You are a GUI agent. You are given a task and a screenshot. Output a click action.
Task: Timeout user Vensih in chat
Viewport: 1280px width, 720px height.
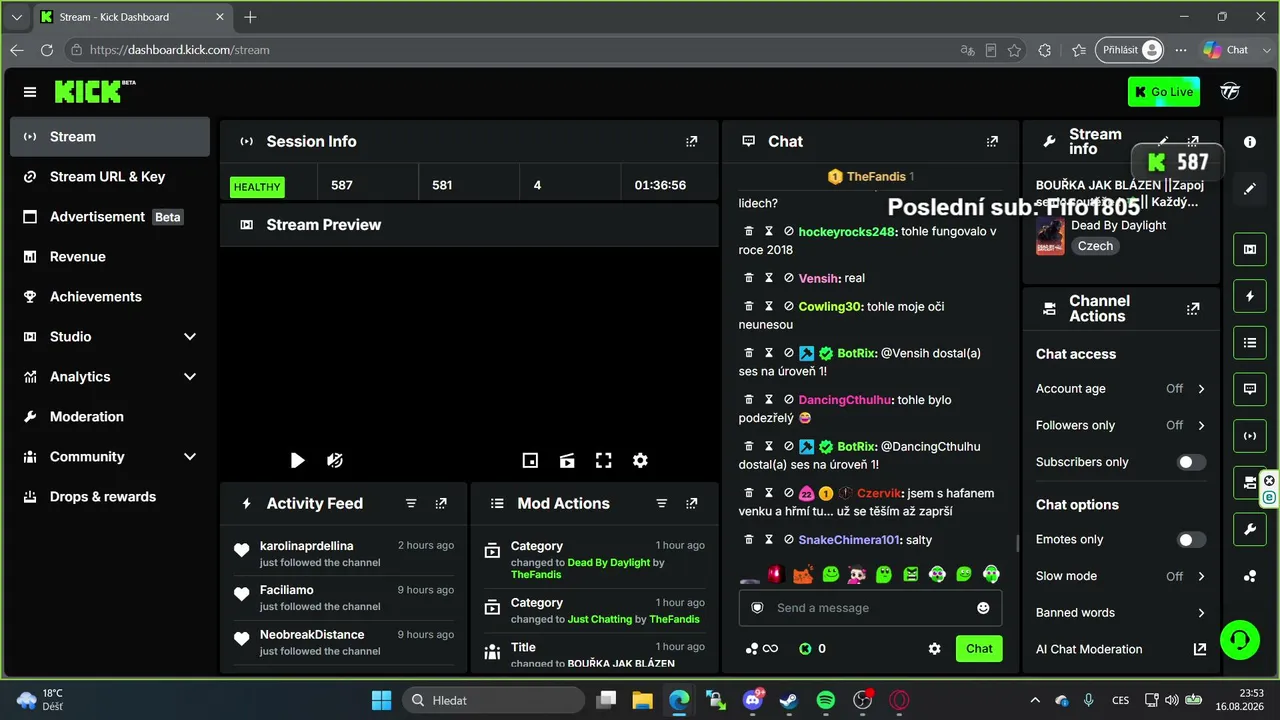pyautogui.click(x=769, y=278)
